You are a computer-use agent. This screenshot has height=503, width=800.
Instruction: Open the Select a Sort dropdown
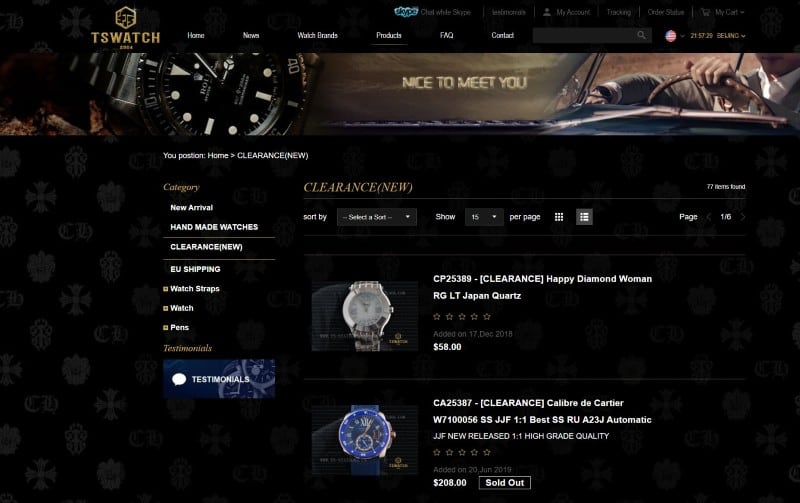click(x=377, y=217)
